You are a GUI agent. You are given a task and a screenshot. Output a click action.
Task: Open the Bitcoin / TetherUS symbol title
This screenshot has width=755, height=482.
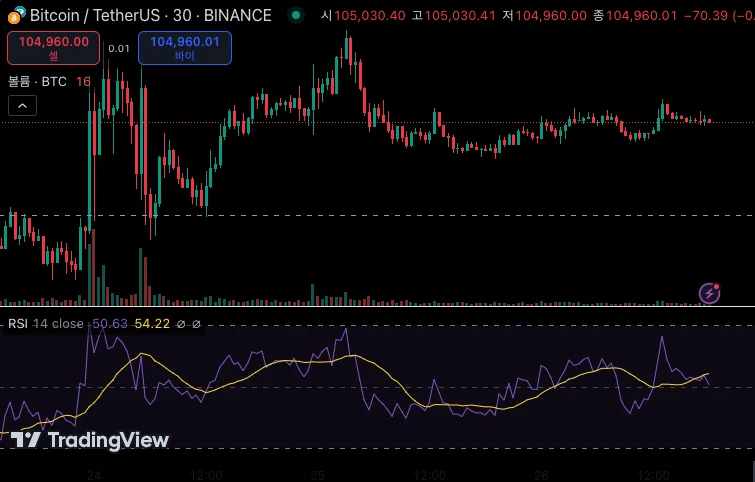point(150,15)
